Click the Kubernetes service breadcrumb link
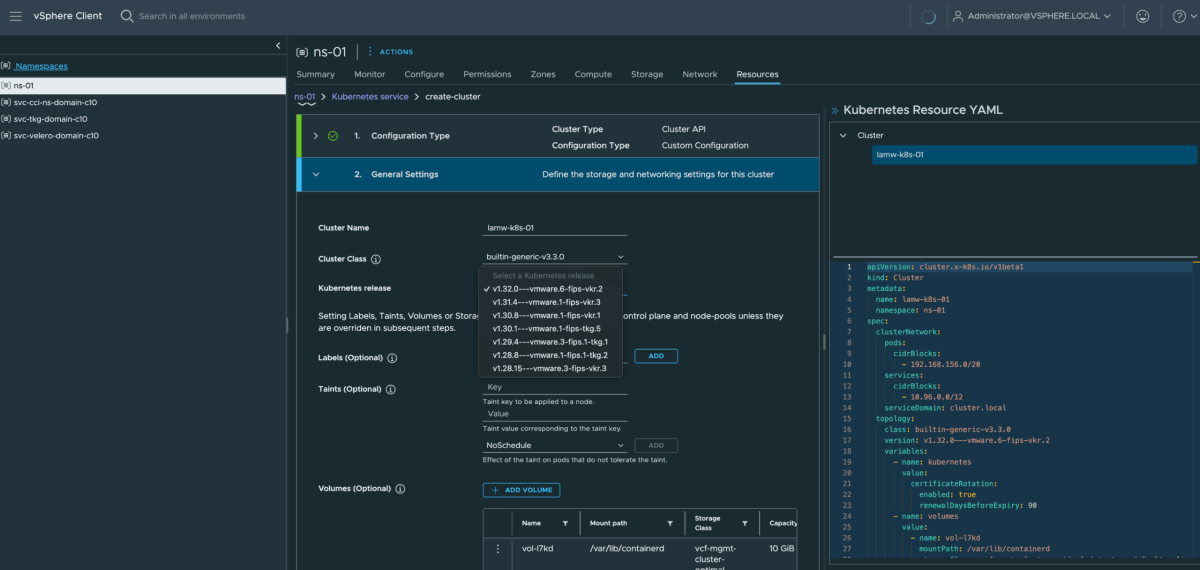The height and width of the screenshot is (570, 1200). click(369, 97)
